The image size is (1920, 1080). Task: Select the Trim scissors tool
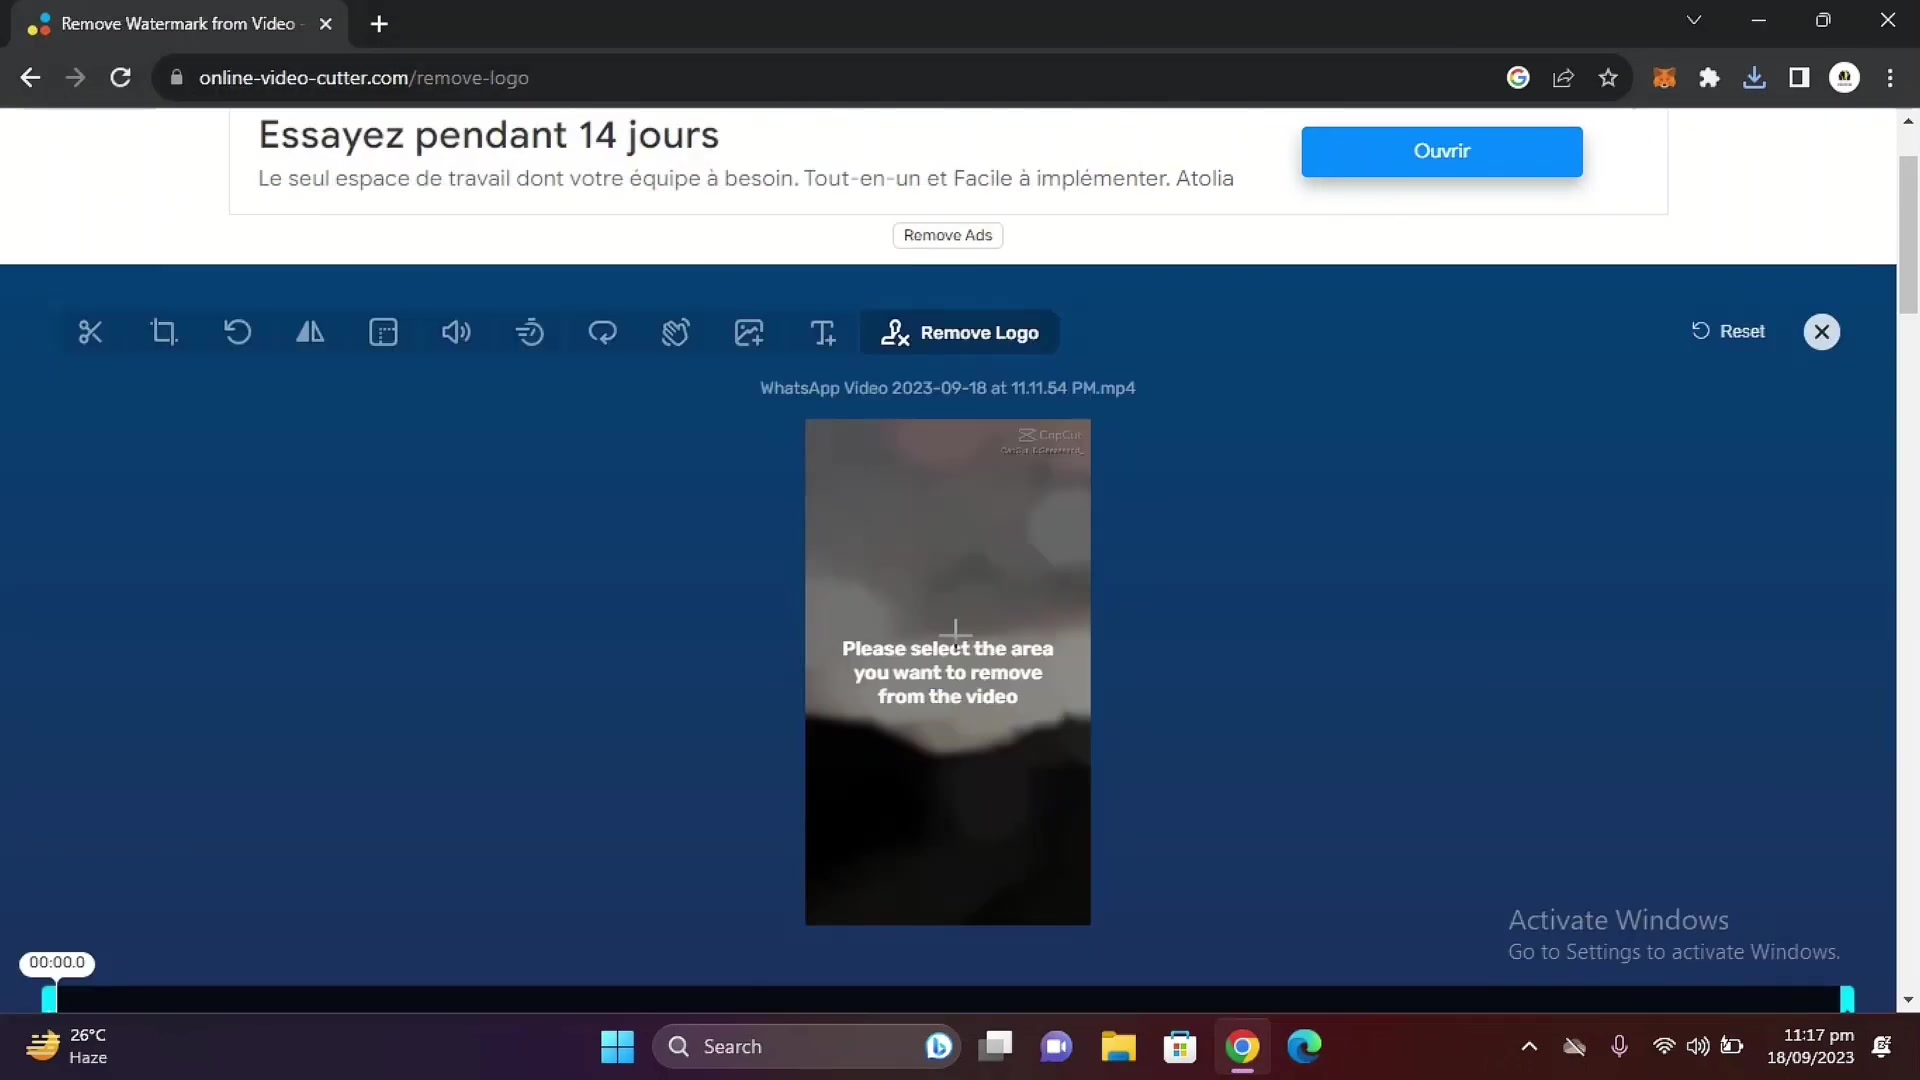pyautogui.click(x=90, y=332)
